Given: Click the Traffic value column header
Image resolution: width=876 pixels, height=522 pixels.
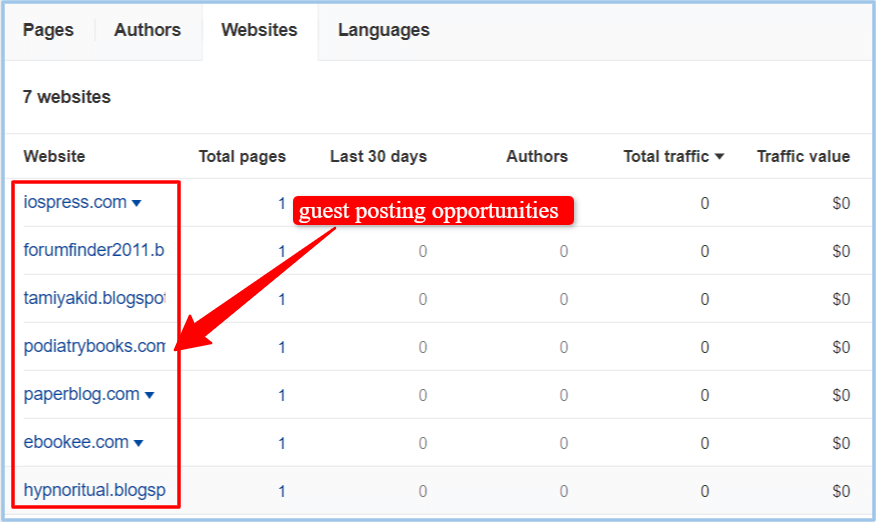Looking at the screenshot, I should coord(803,156).
